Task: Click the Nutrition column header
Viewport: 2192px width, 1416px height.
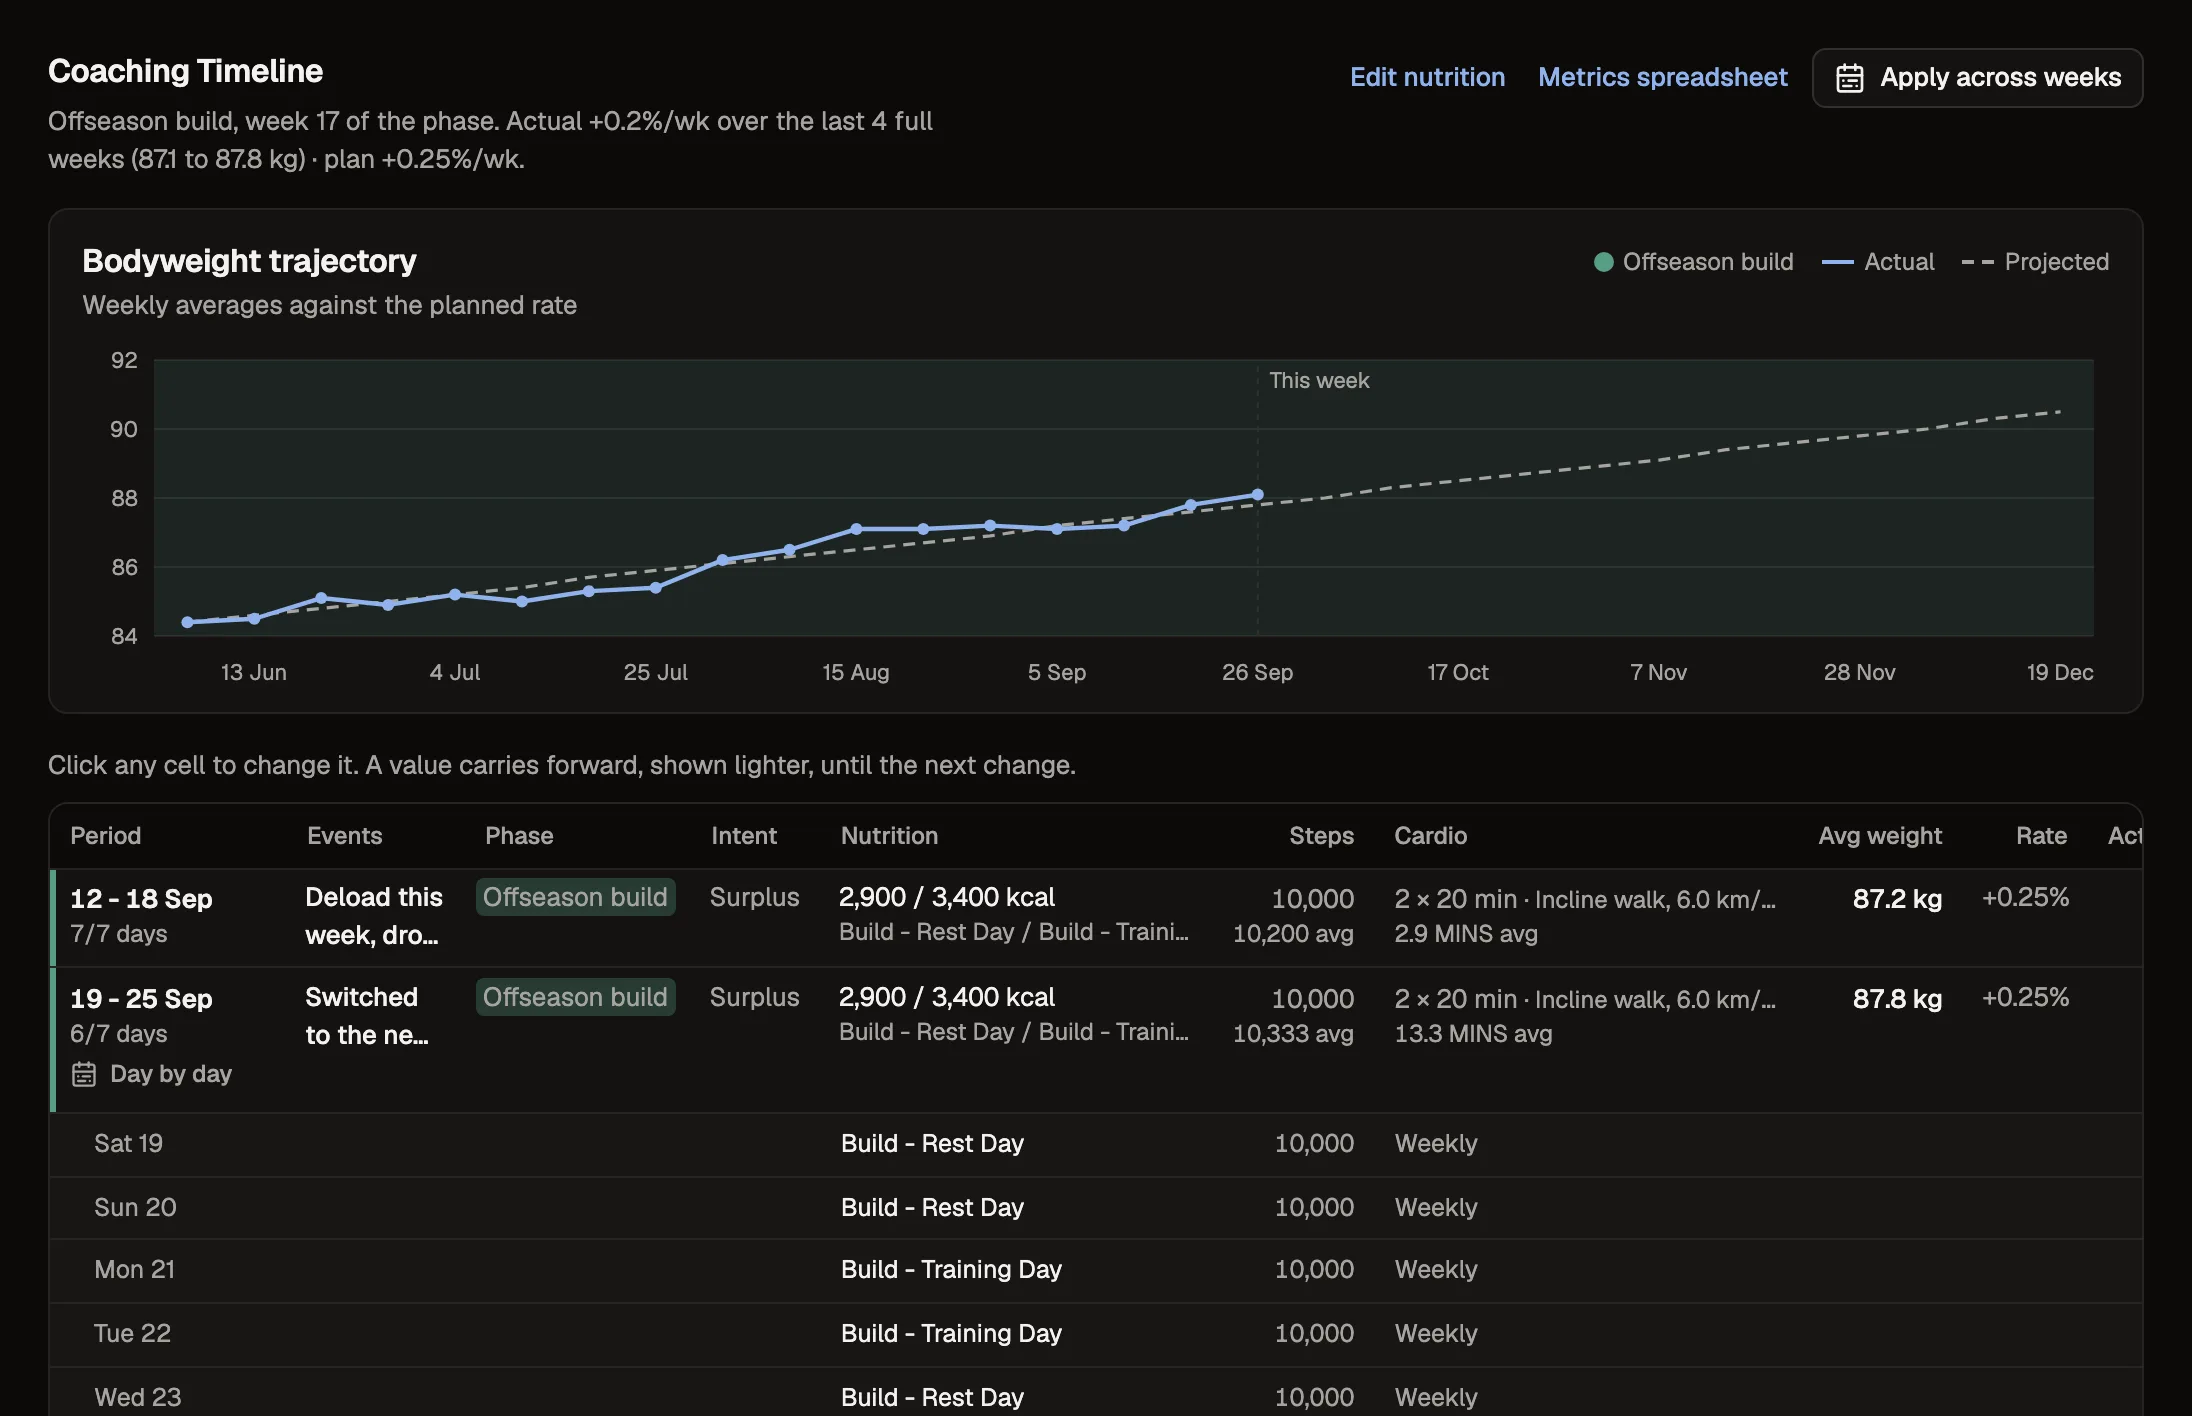Action: coord(889,836)
